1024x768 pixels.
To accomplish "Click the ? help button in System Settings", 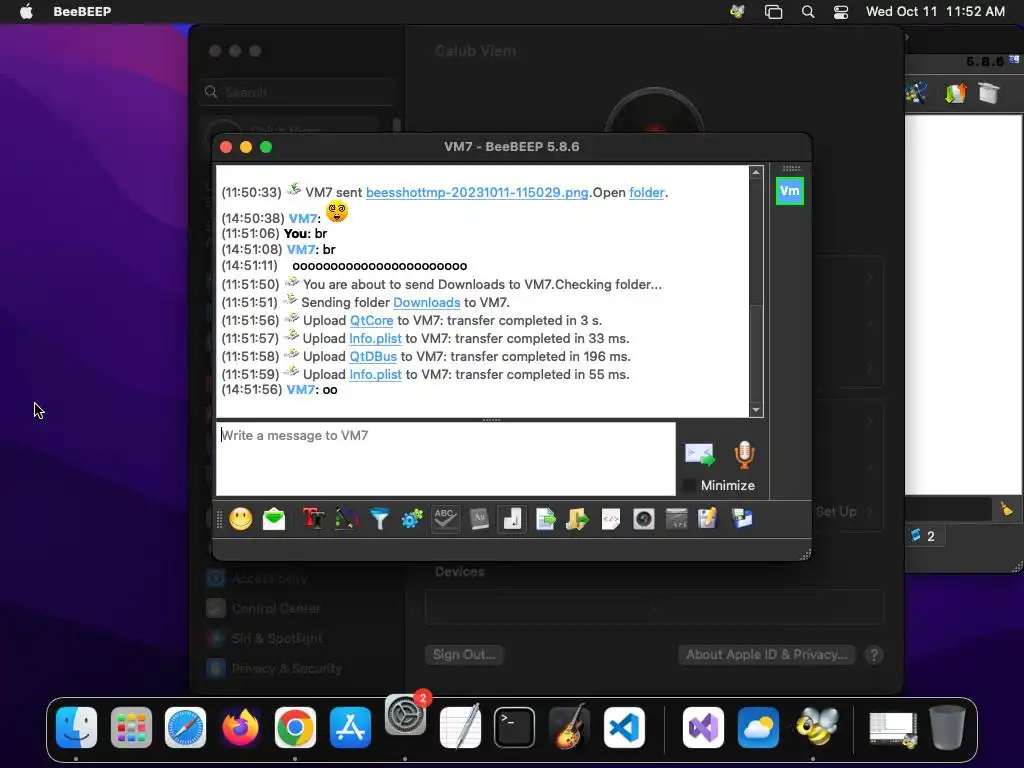I will click(874, 654).
